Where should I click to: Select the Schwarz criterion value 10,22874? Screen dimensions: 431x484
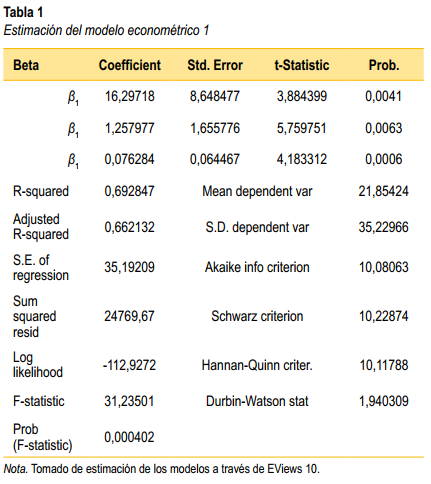(x=384, y=316)
